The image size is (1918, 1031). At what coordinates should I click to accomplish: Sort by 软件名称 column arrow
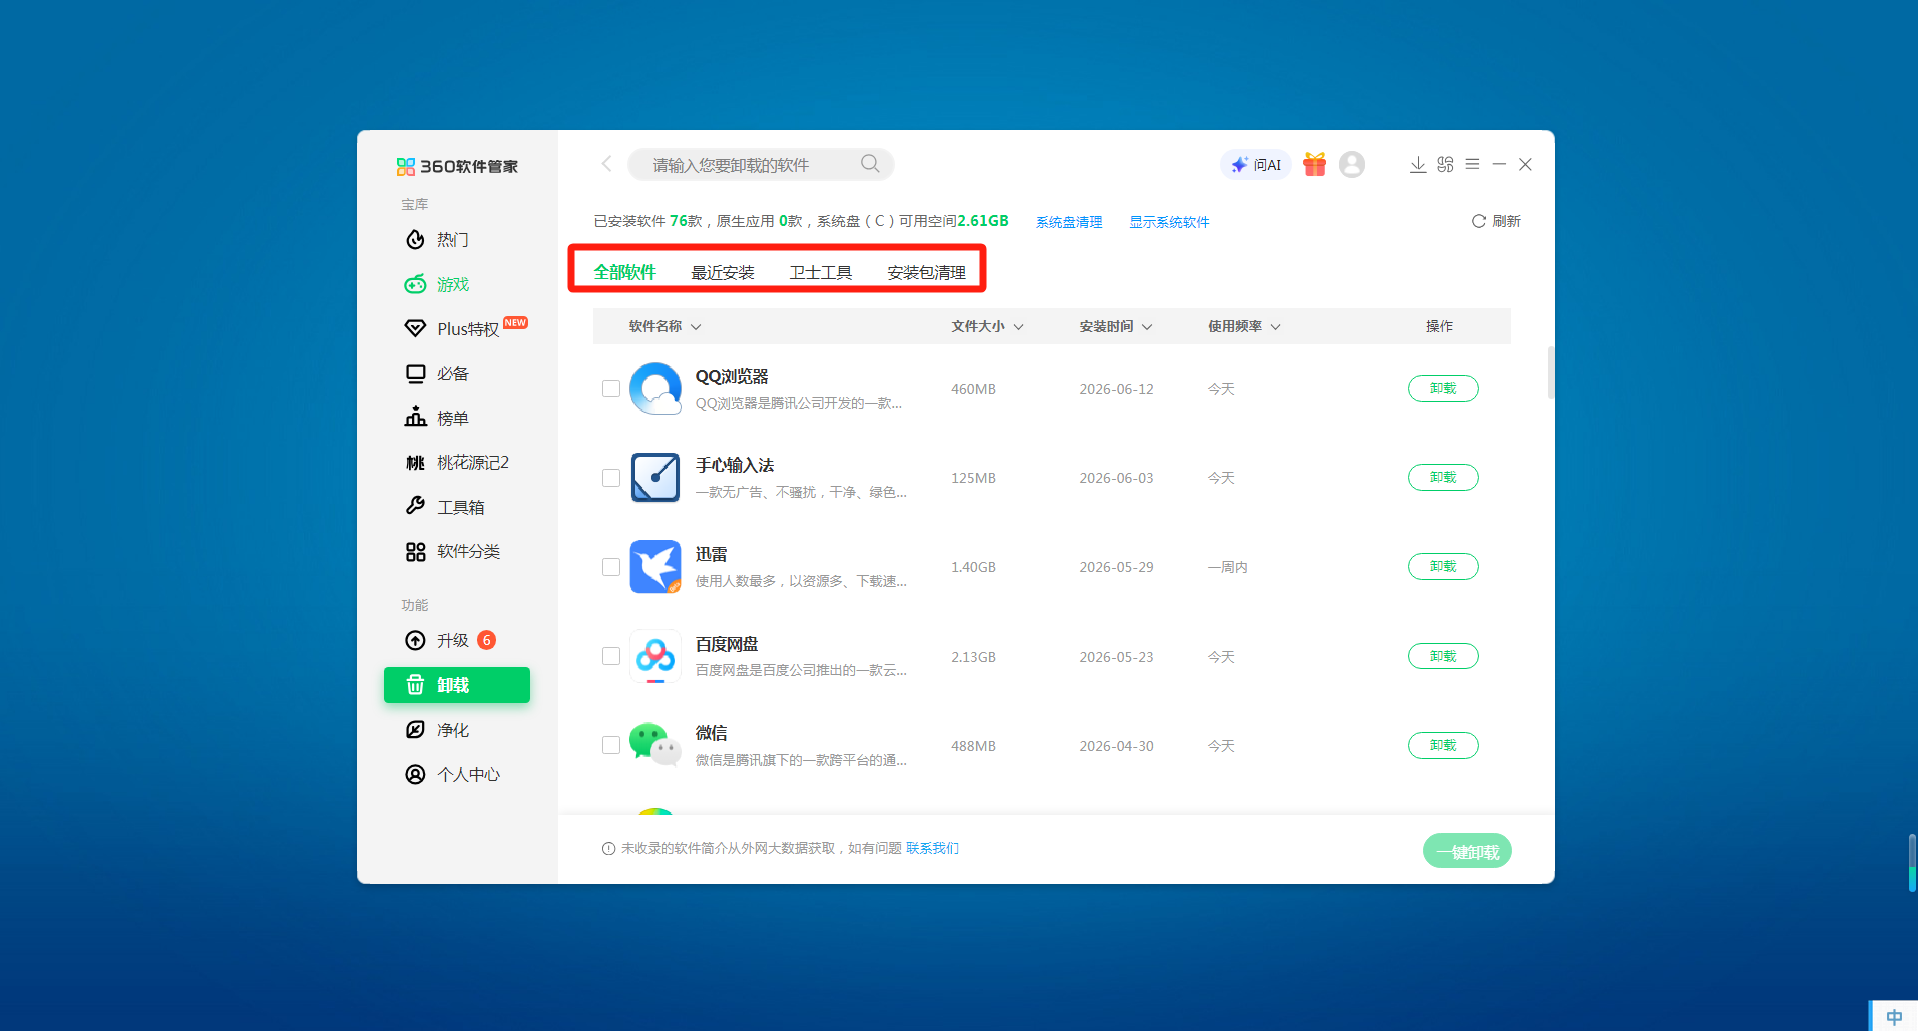pyautogui.click(x=696, y=327)
